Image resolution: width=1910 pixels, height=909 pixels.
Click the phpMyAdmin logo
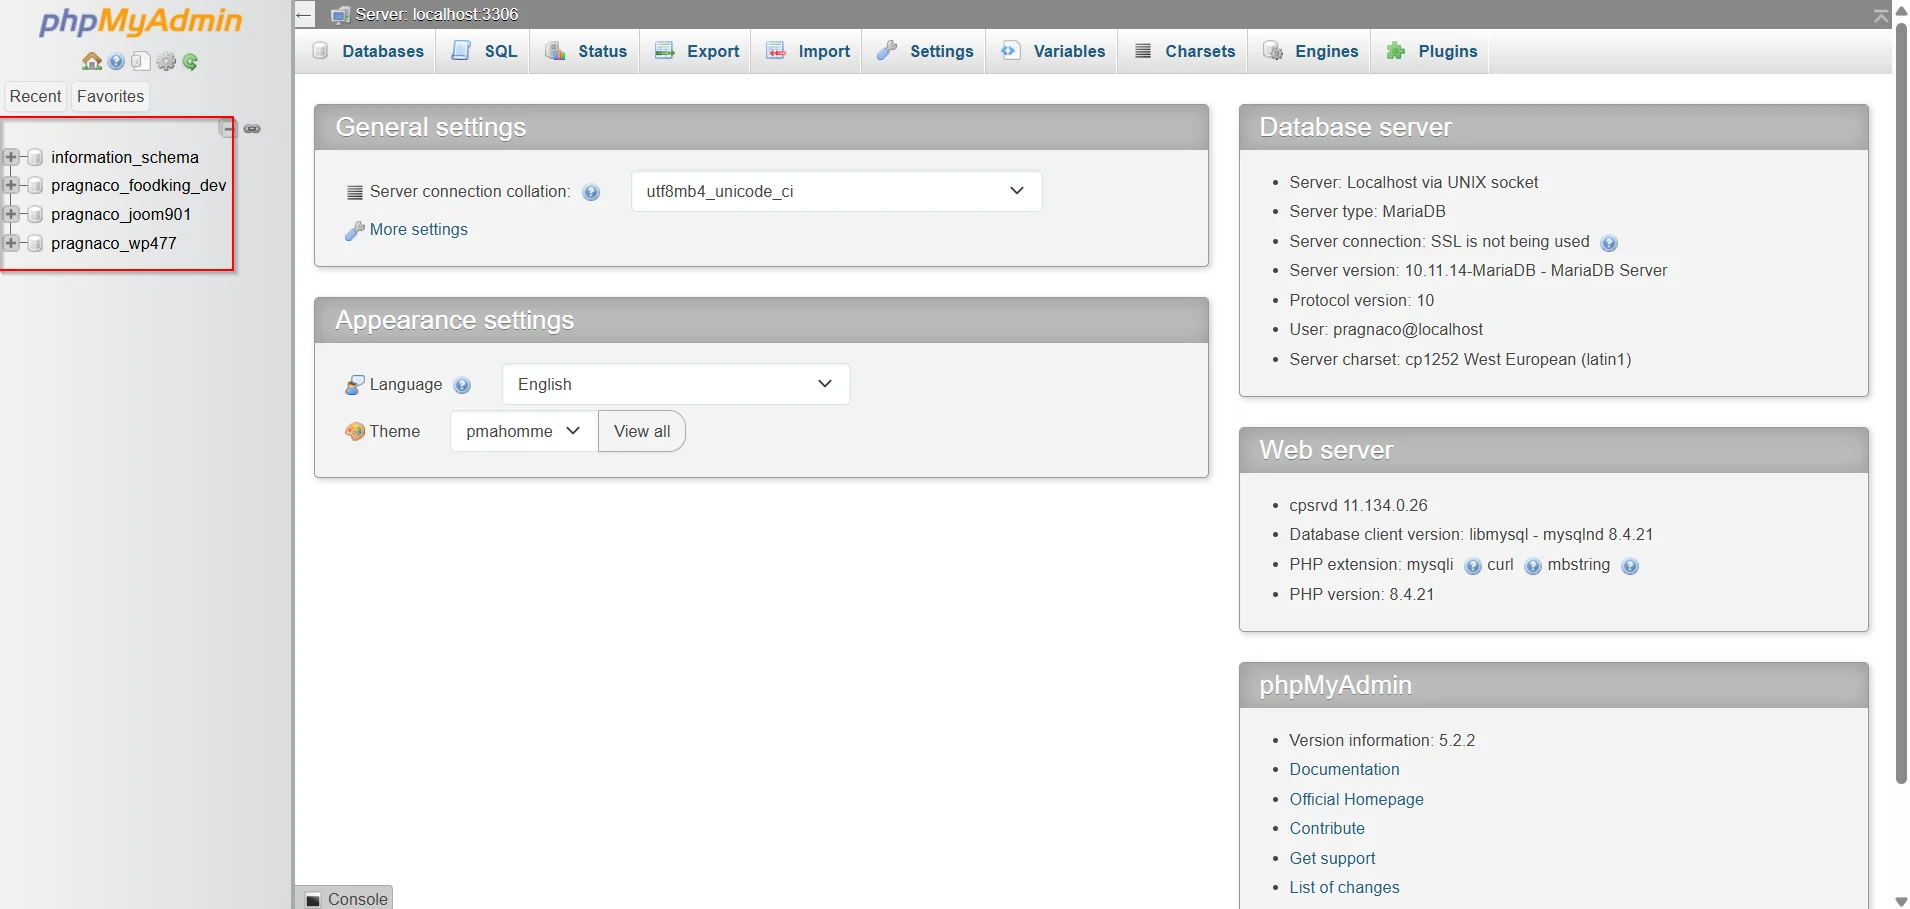pos(140,22)
